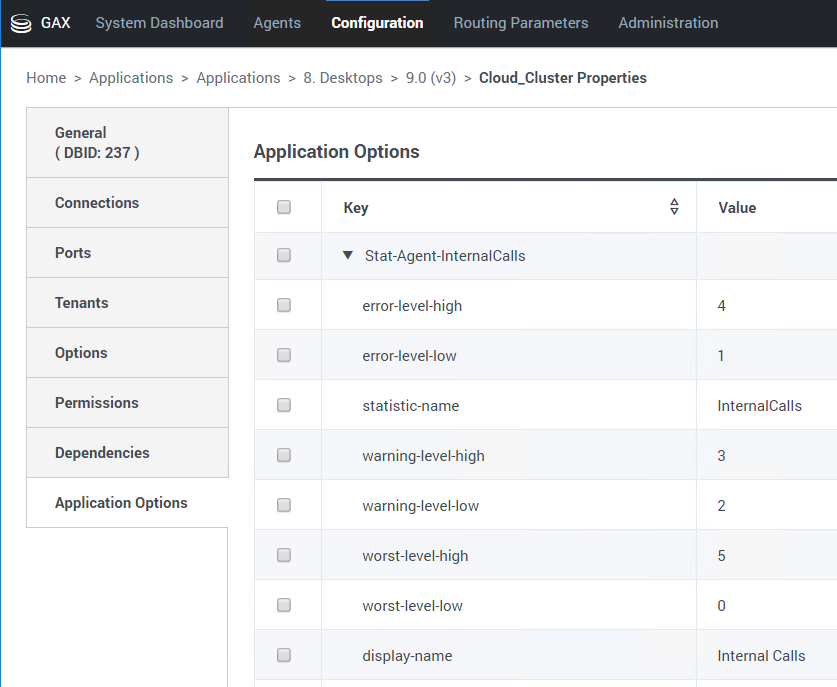The height and width of the screenshot is (687, 837).
Task: Navigate to 8. Desktops breadcrumb
Action: 343,78
